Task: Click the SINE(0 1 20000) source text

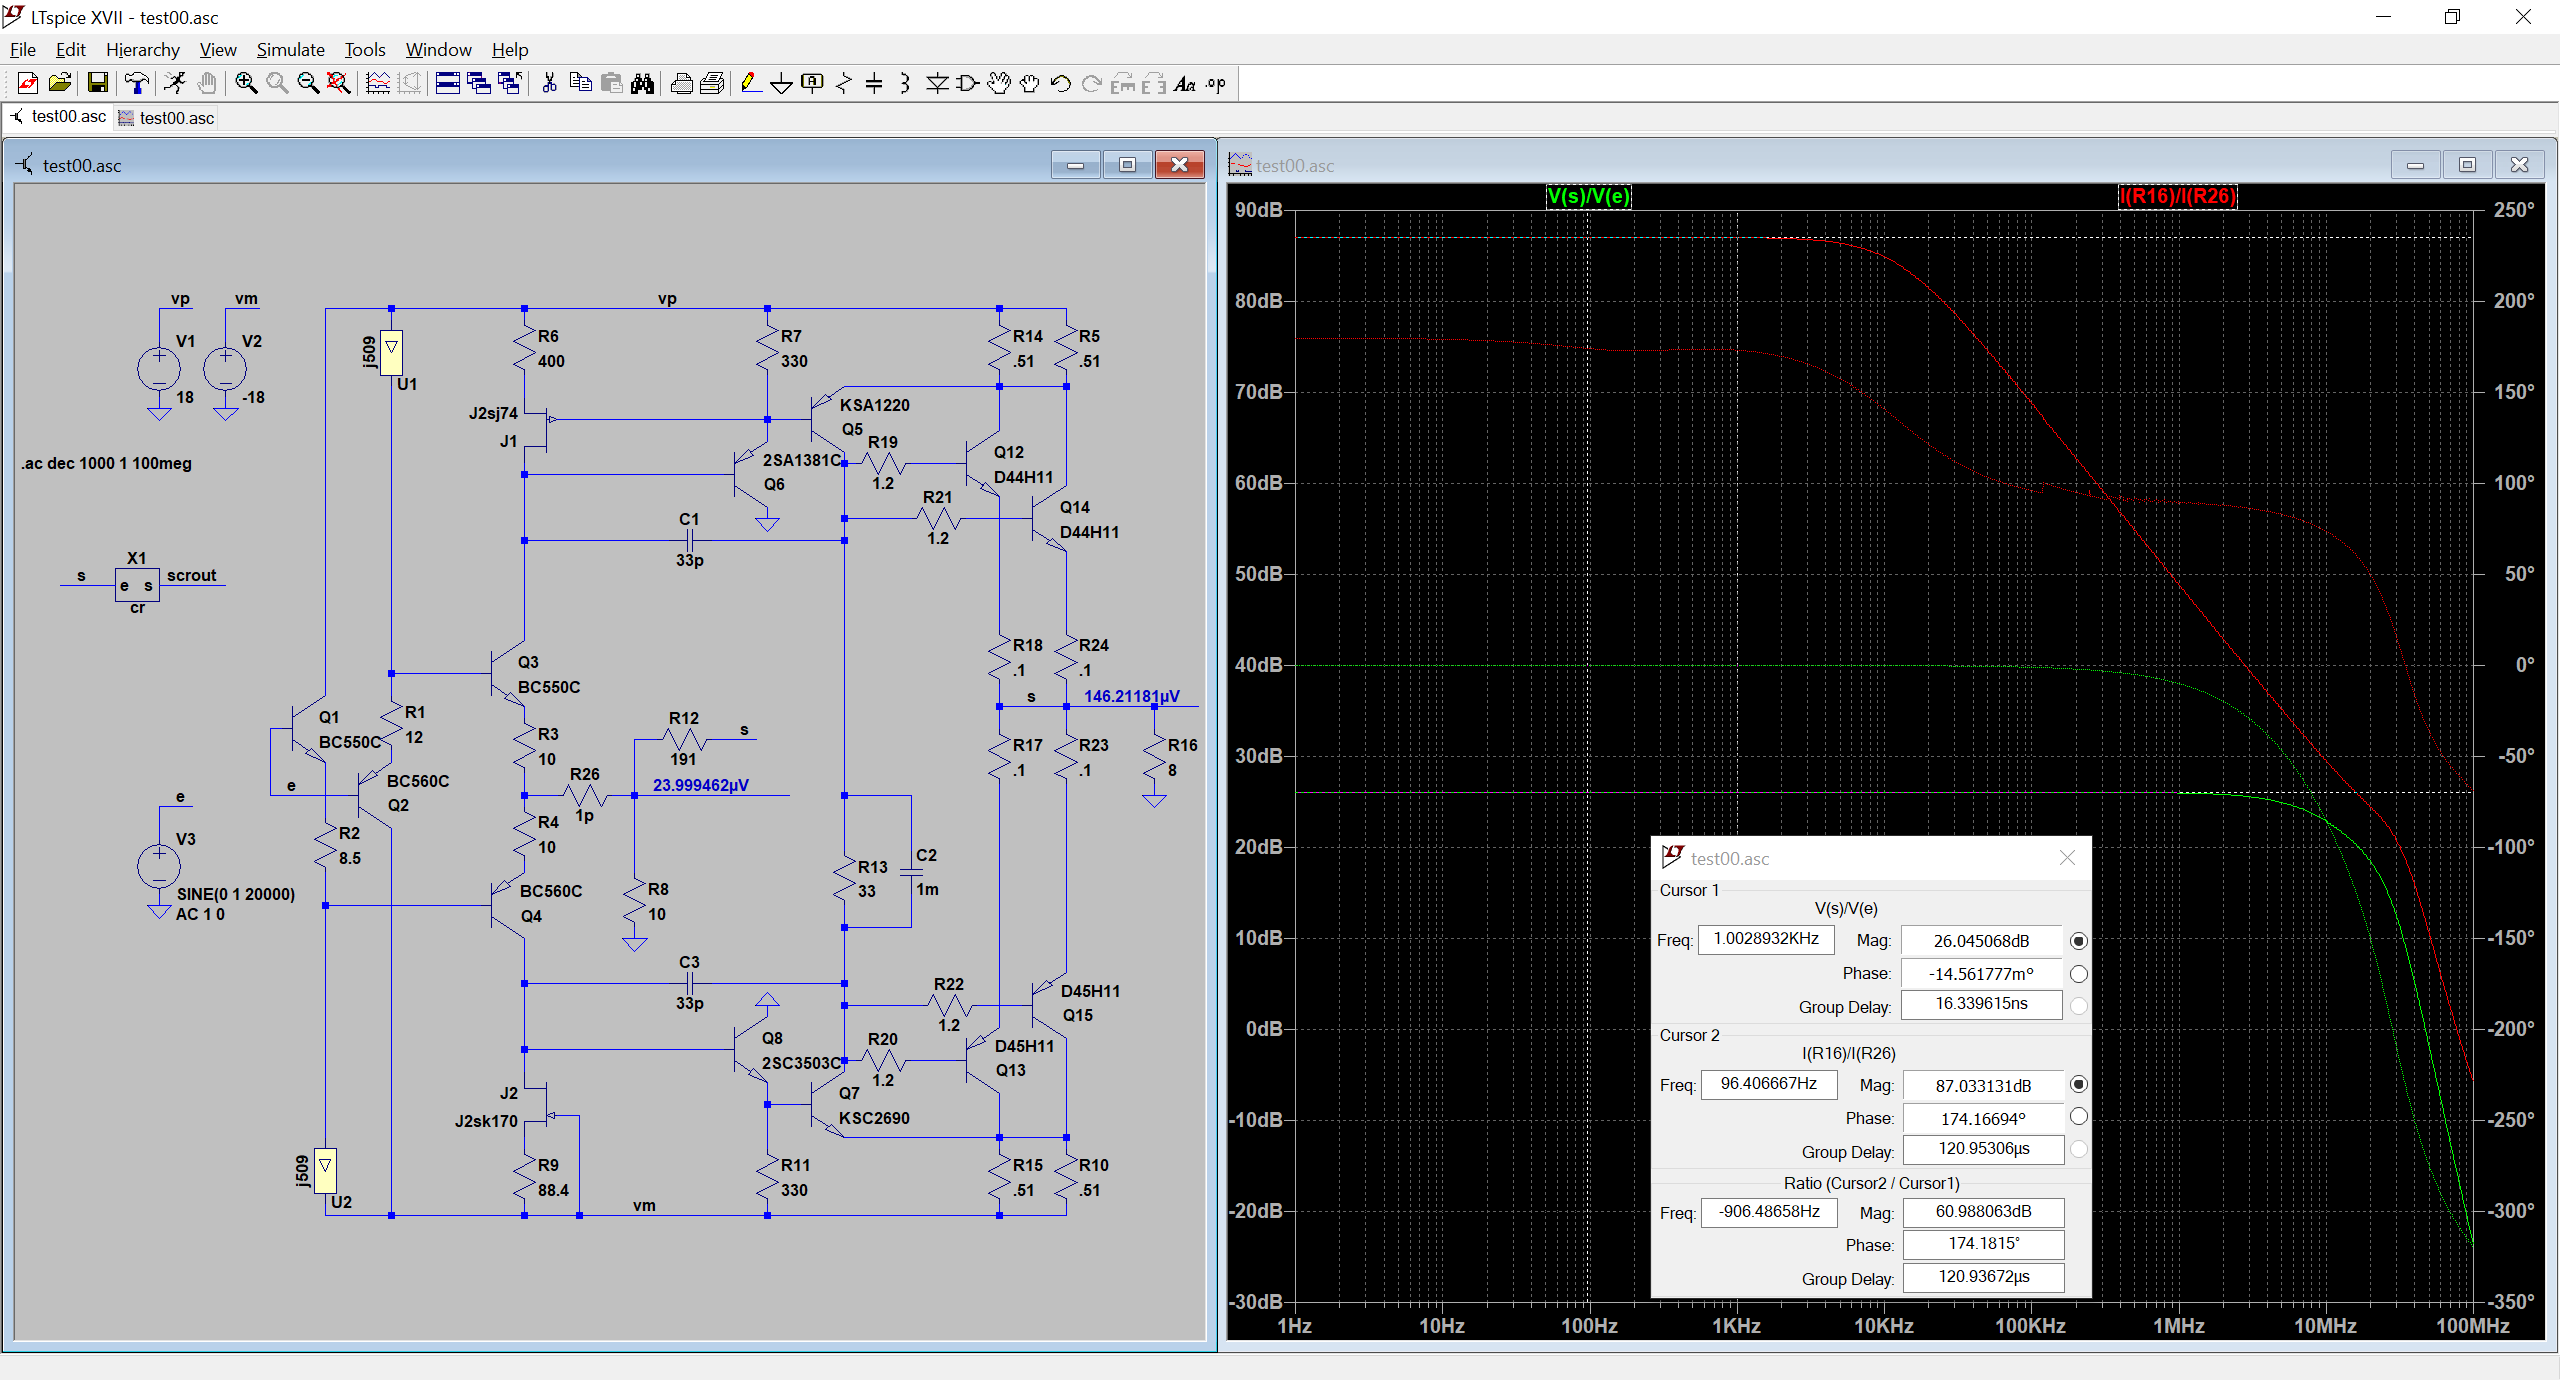Action: point(236,894)
